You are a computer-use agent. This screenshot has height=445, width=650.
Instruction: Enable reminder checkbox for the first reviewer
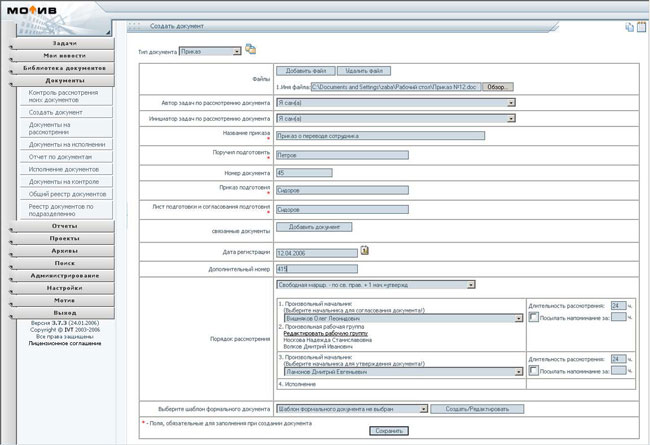(532, 317)
